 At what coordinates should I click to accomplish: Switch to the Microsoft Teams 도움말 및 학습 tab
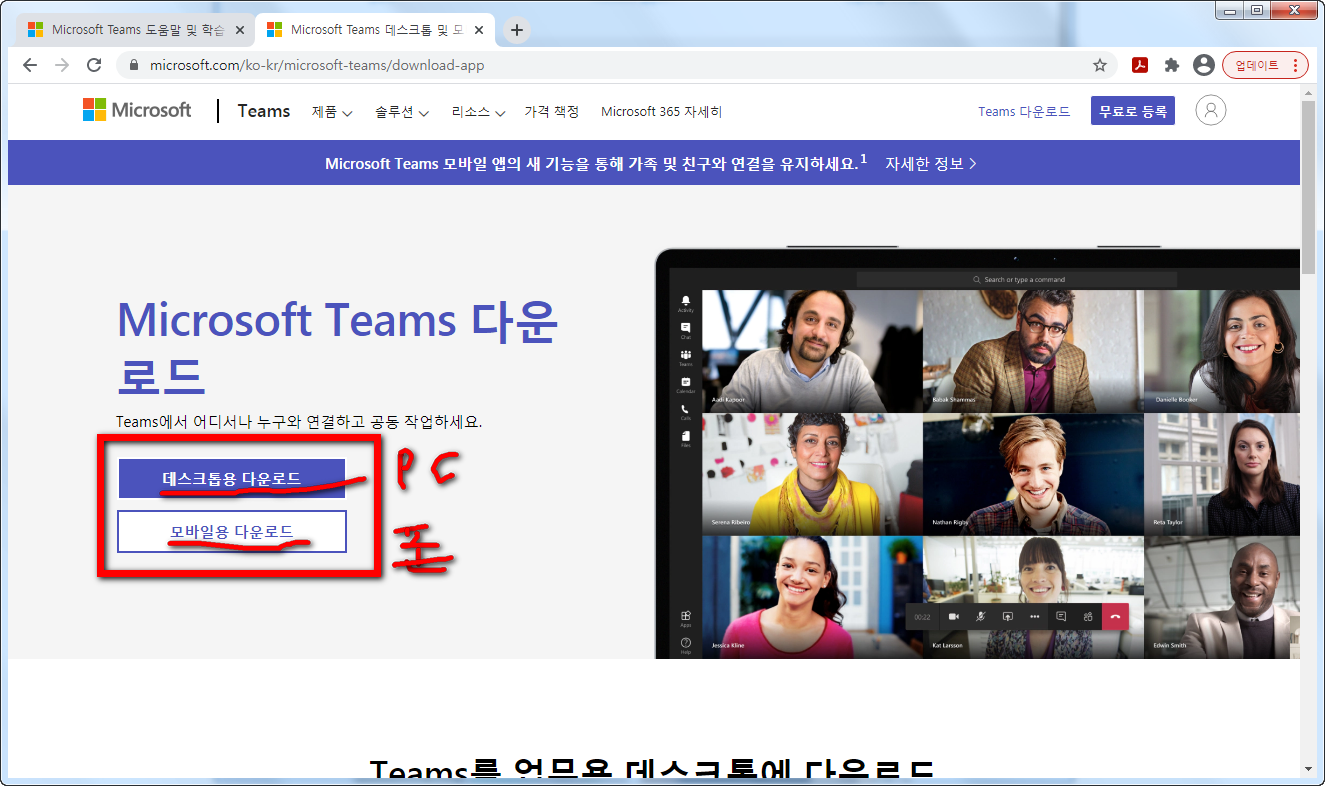pos(134,30)
